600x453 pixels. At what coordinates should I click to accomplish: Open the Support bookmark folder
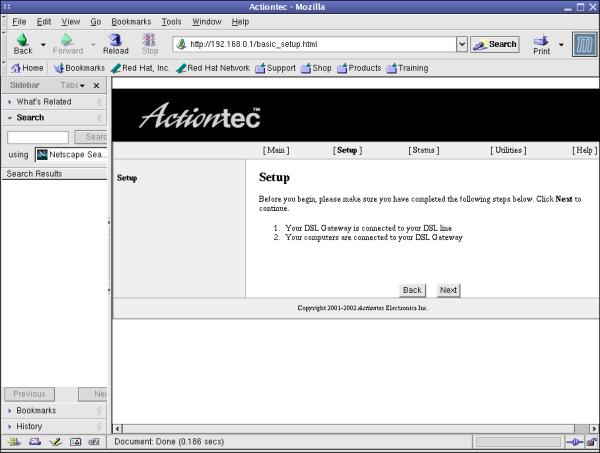point(275,68)
